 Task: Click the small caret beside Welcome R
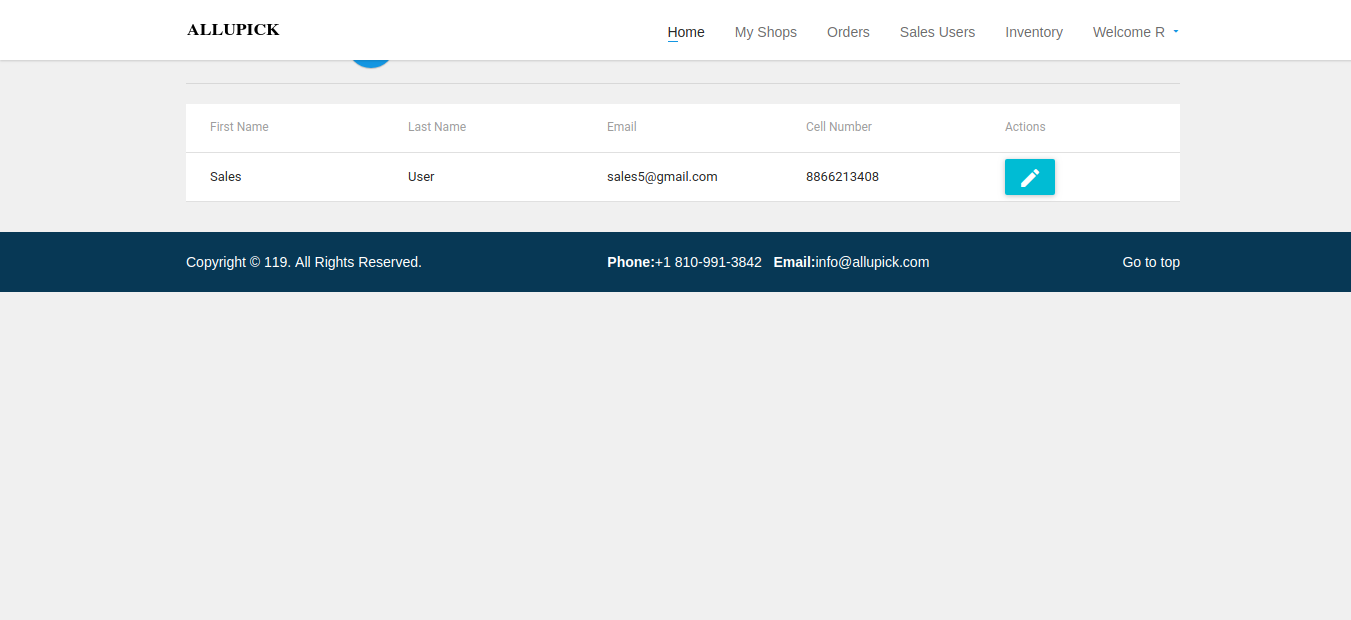[1175, 32]
